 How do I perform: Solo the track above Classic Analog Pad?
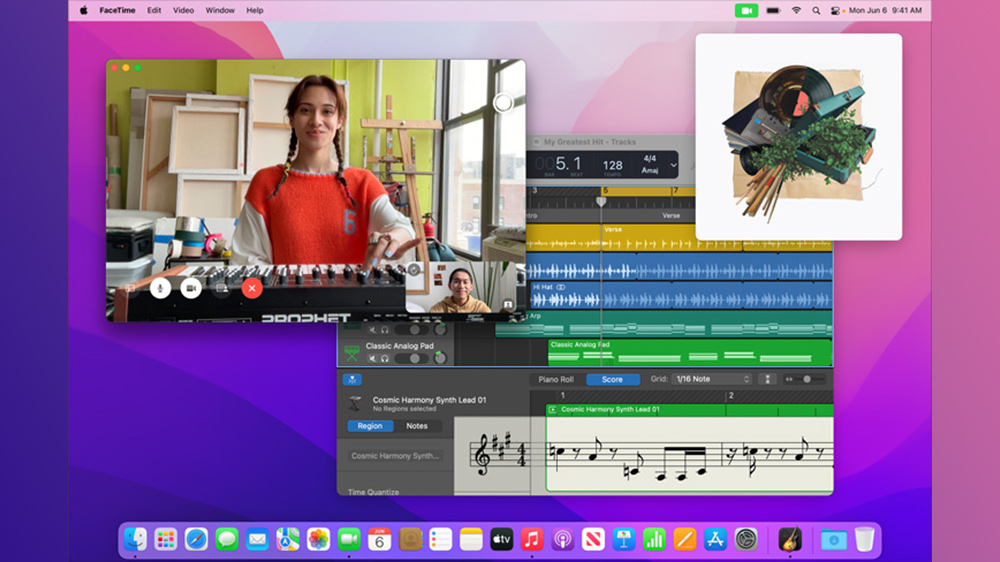[385, 330]
